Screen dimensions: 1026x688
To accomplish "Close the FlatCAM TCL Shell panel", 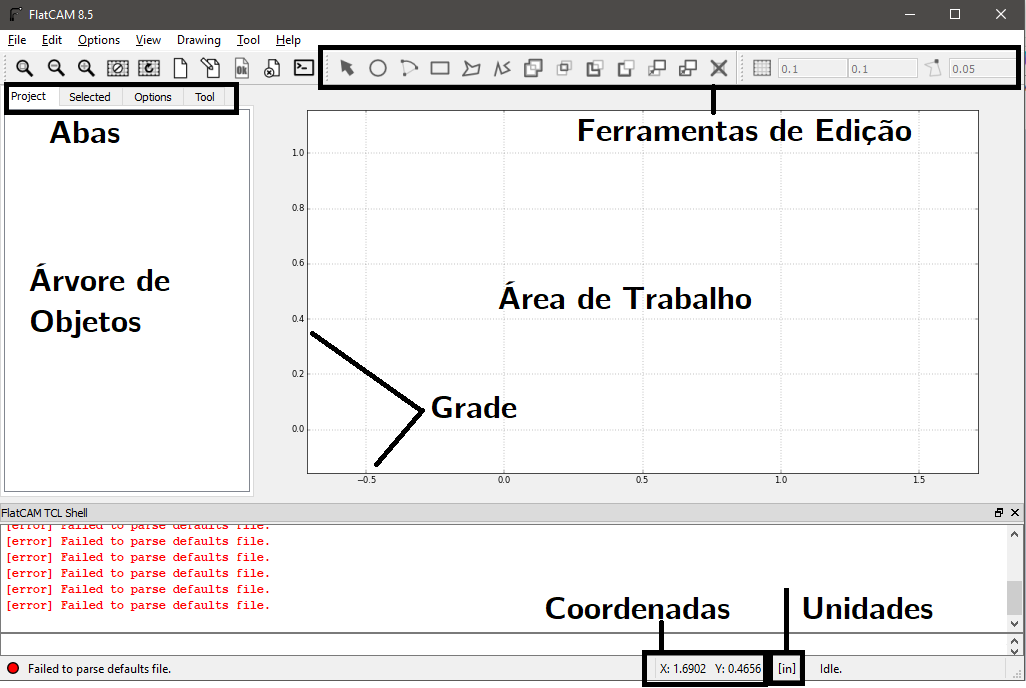I will click(x=1015, y=513).
